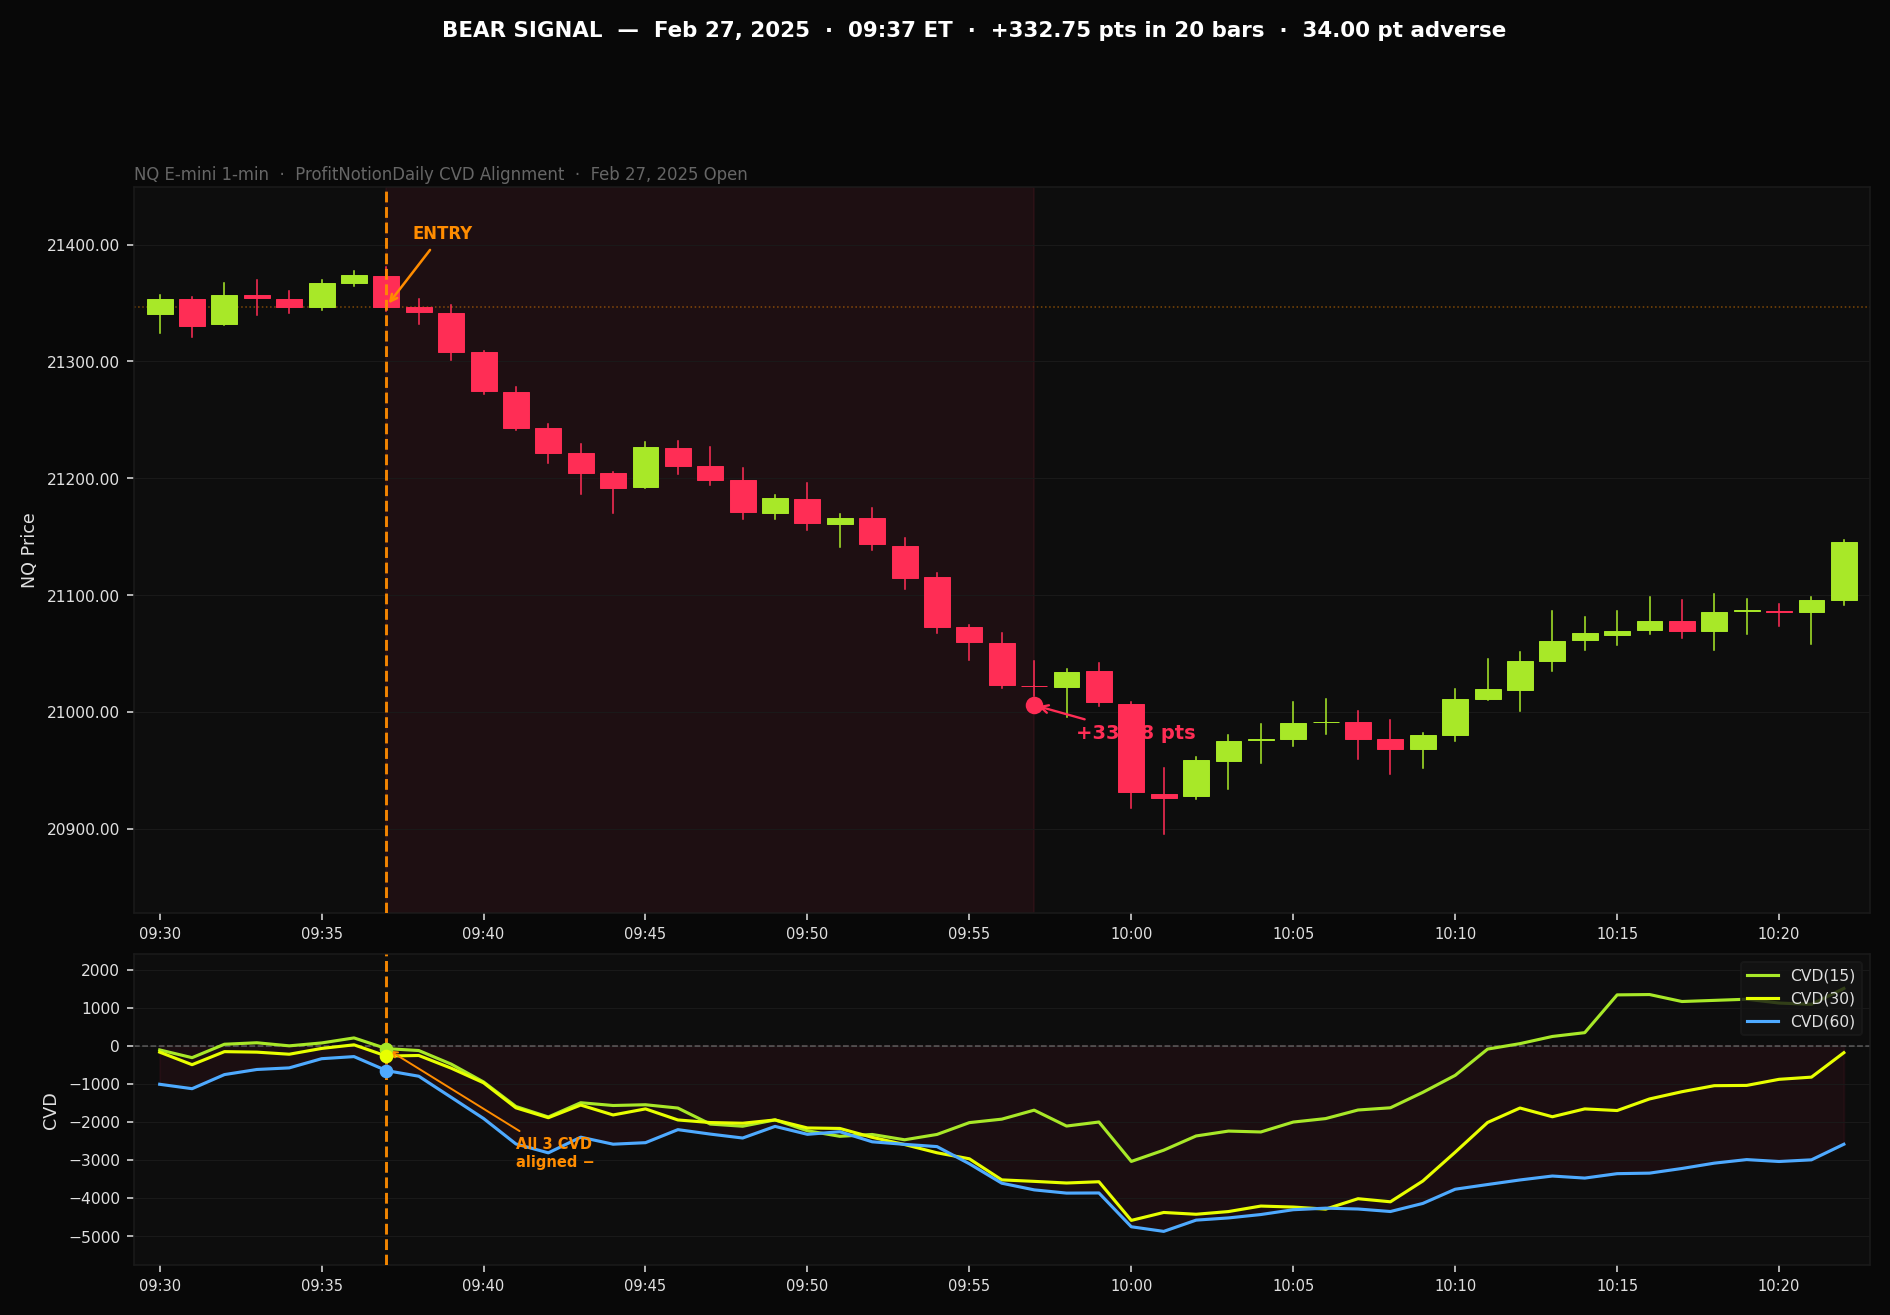Click the tall green candle at 10:22
This screenshot has width=1890, height=1315.
pos(1844,571)
